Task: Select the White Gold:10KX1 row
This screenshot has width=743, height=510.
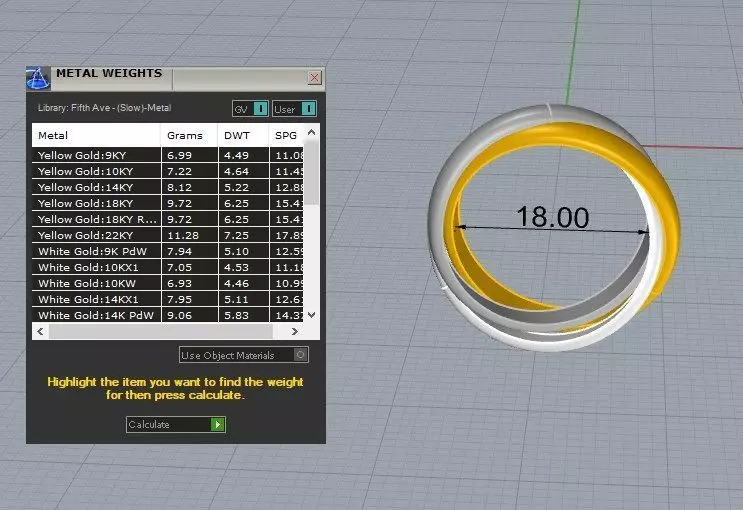Action: coord(168,267)
